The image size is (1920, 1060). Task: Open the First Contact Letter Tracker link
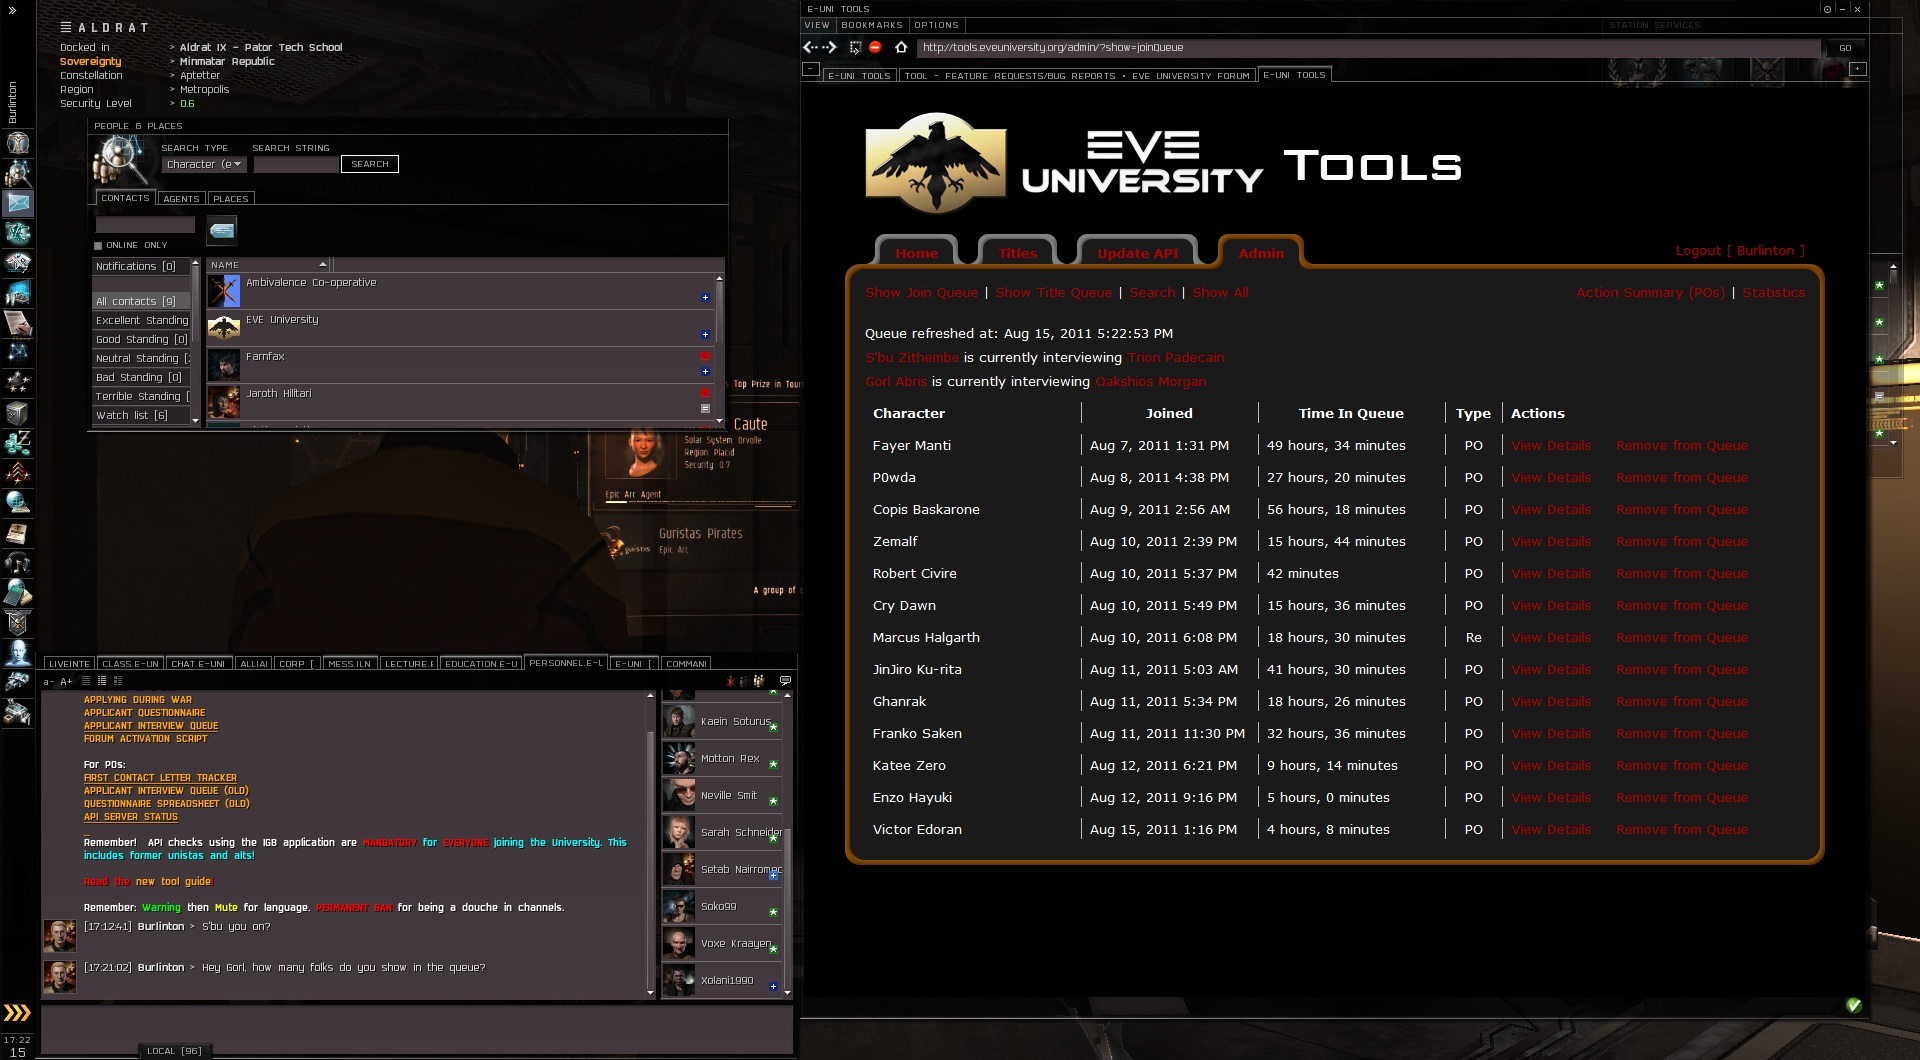coord(160,778)
